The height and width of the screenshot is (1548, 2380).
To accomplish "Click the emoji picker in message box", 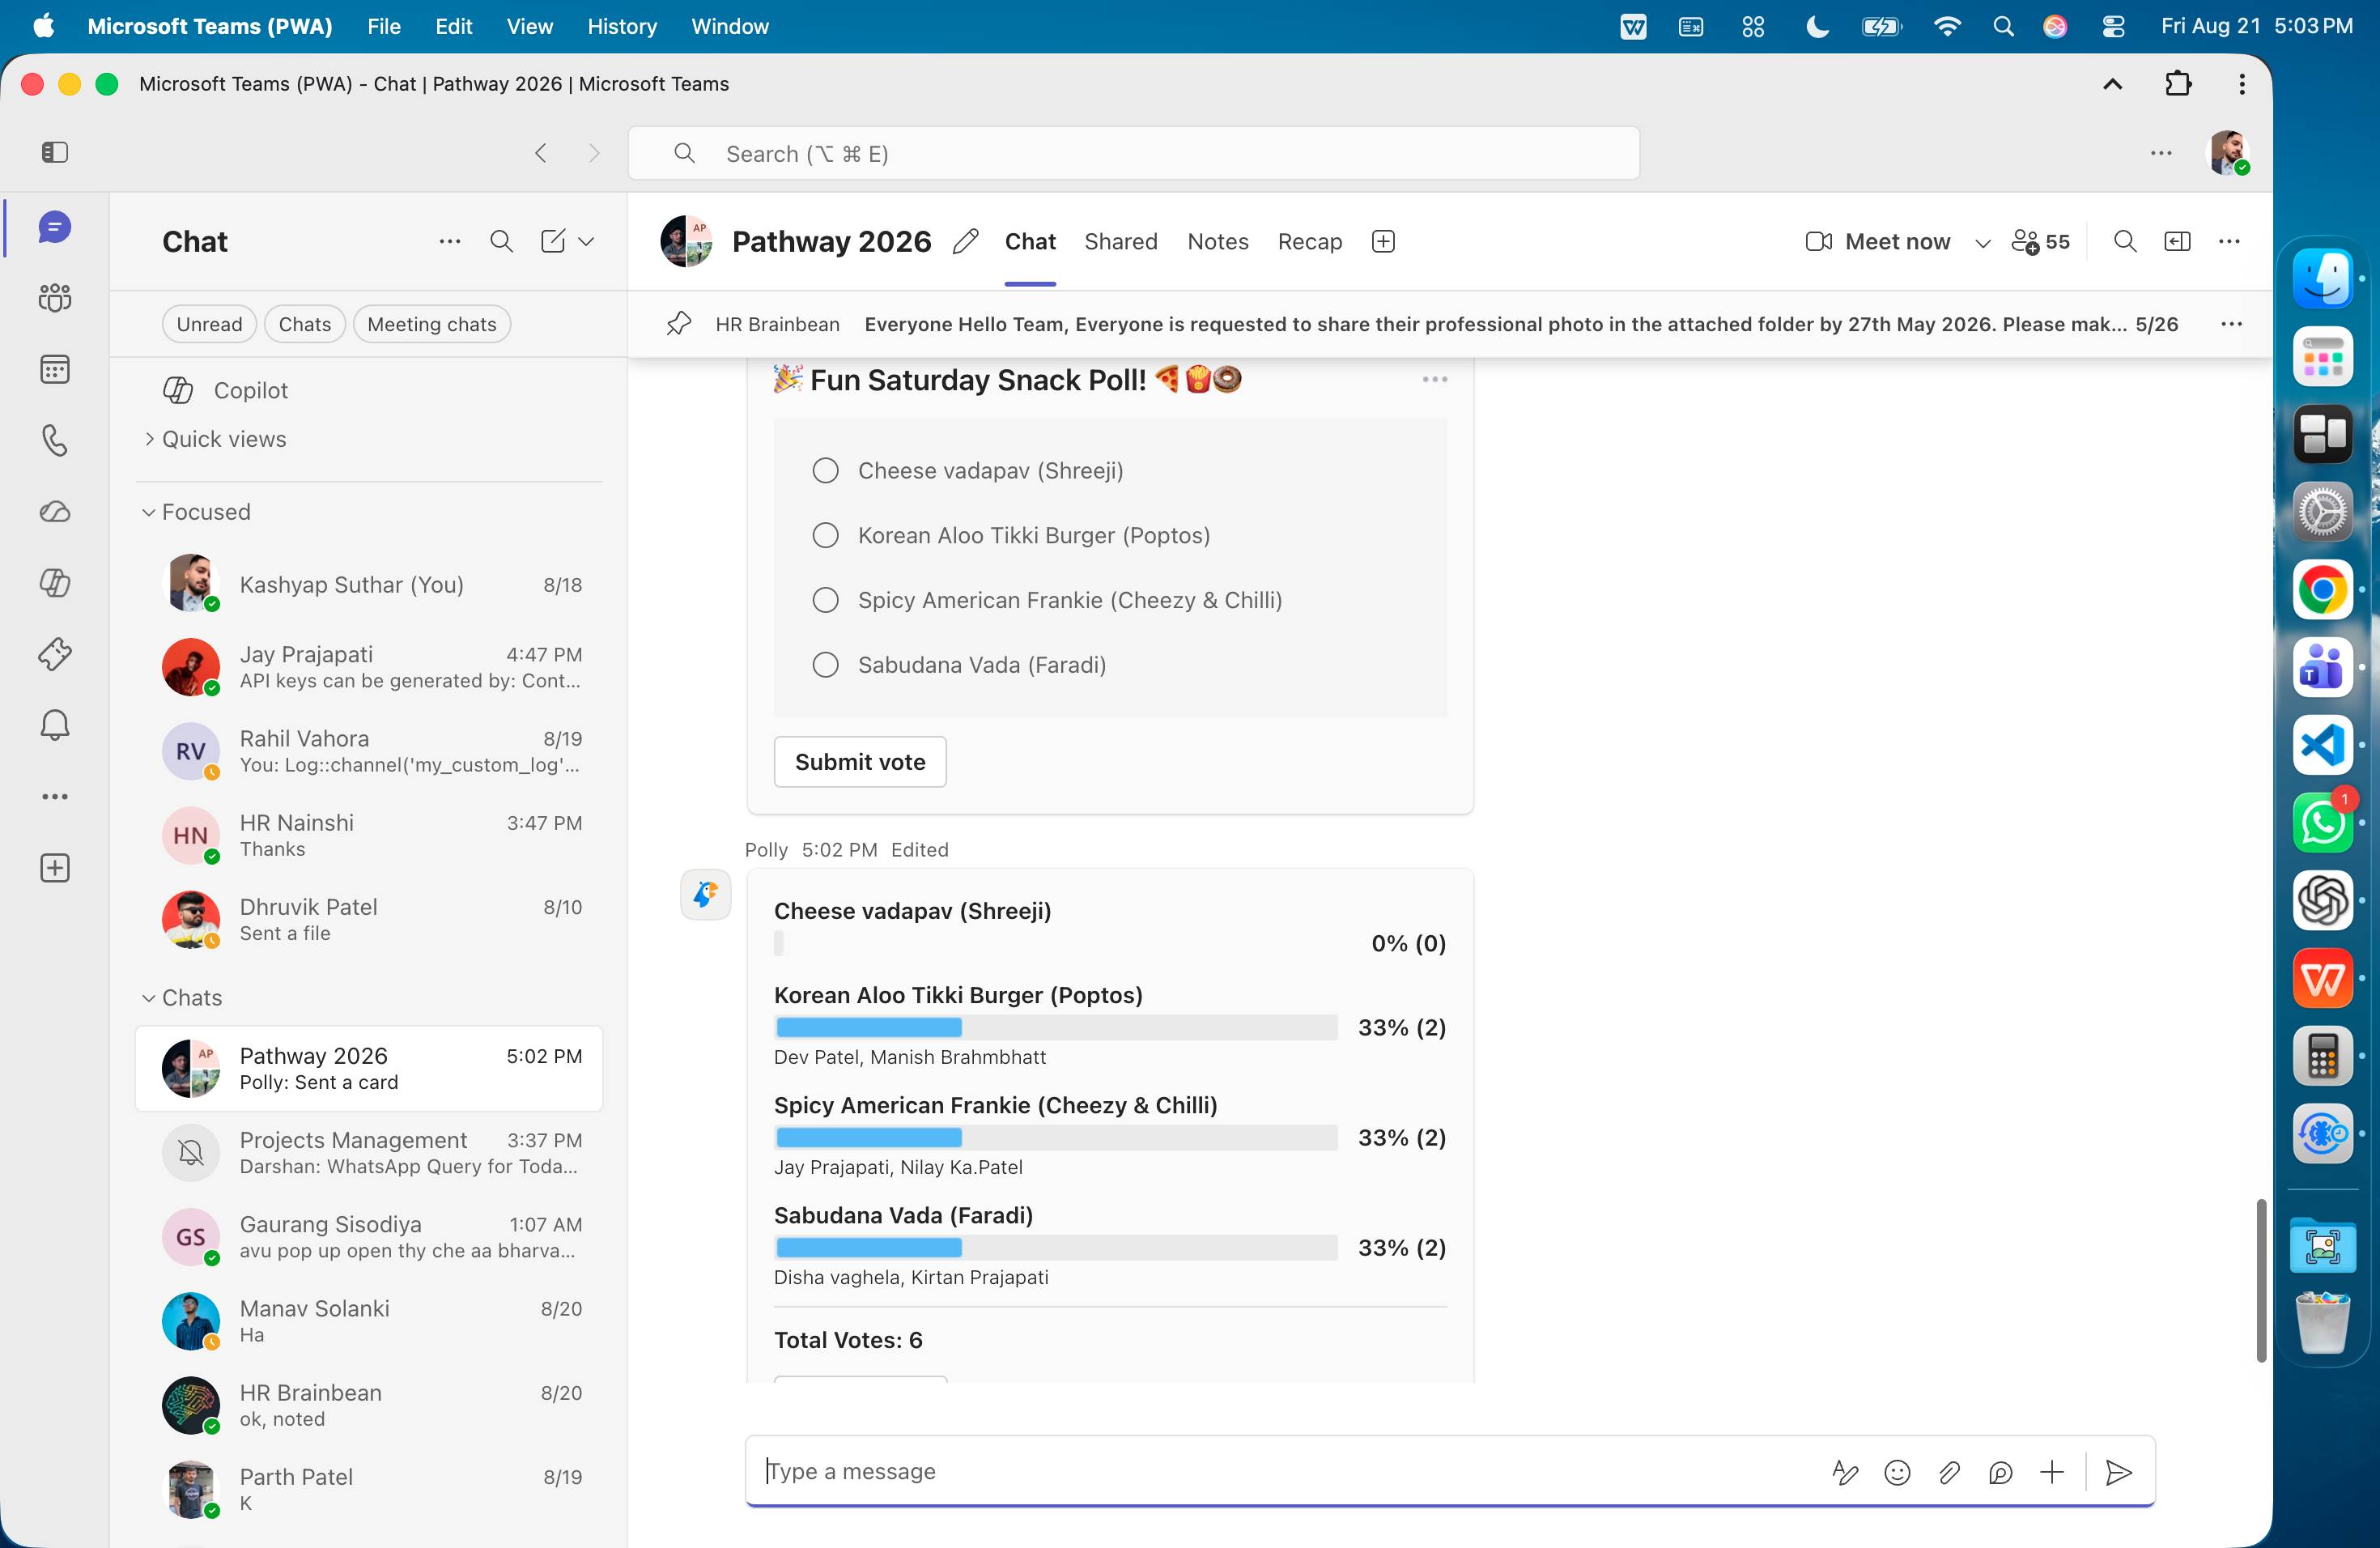I will pos(1897,1472).
